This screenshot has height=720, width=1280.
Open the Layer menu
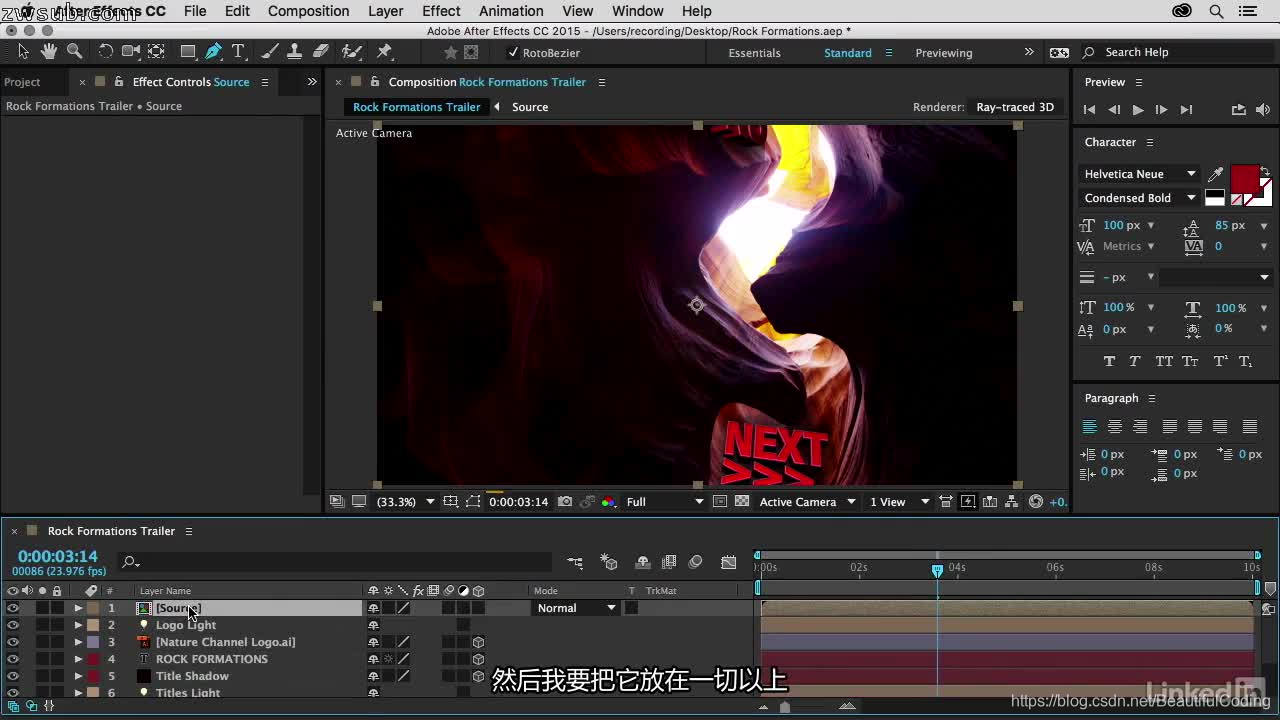tap(385, 11)
